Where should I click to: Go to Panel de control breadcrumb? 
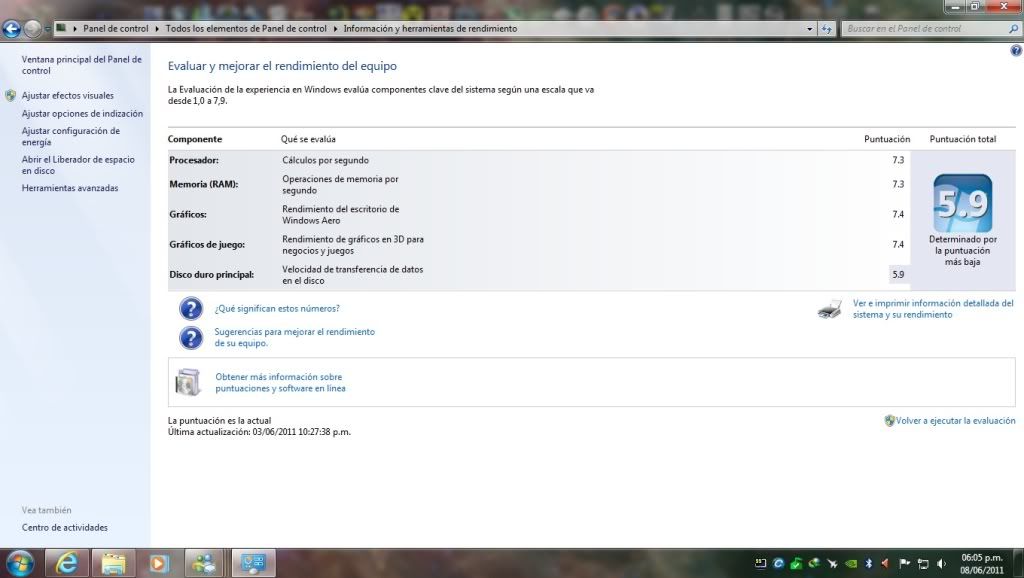[x=116, y=29]
